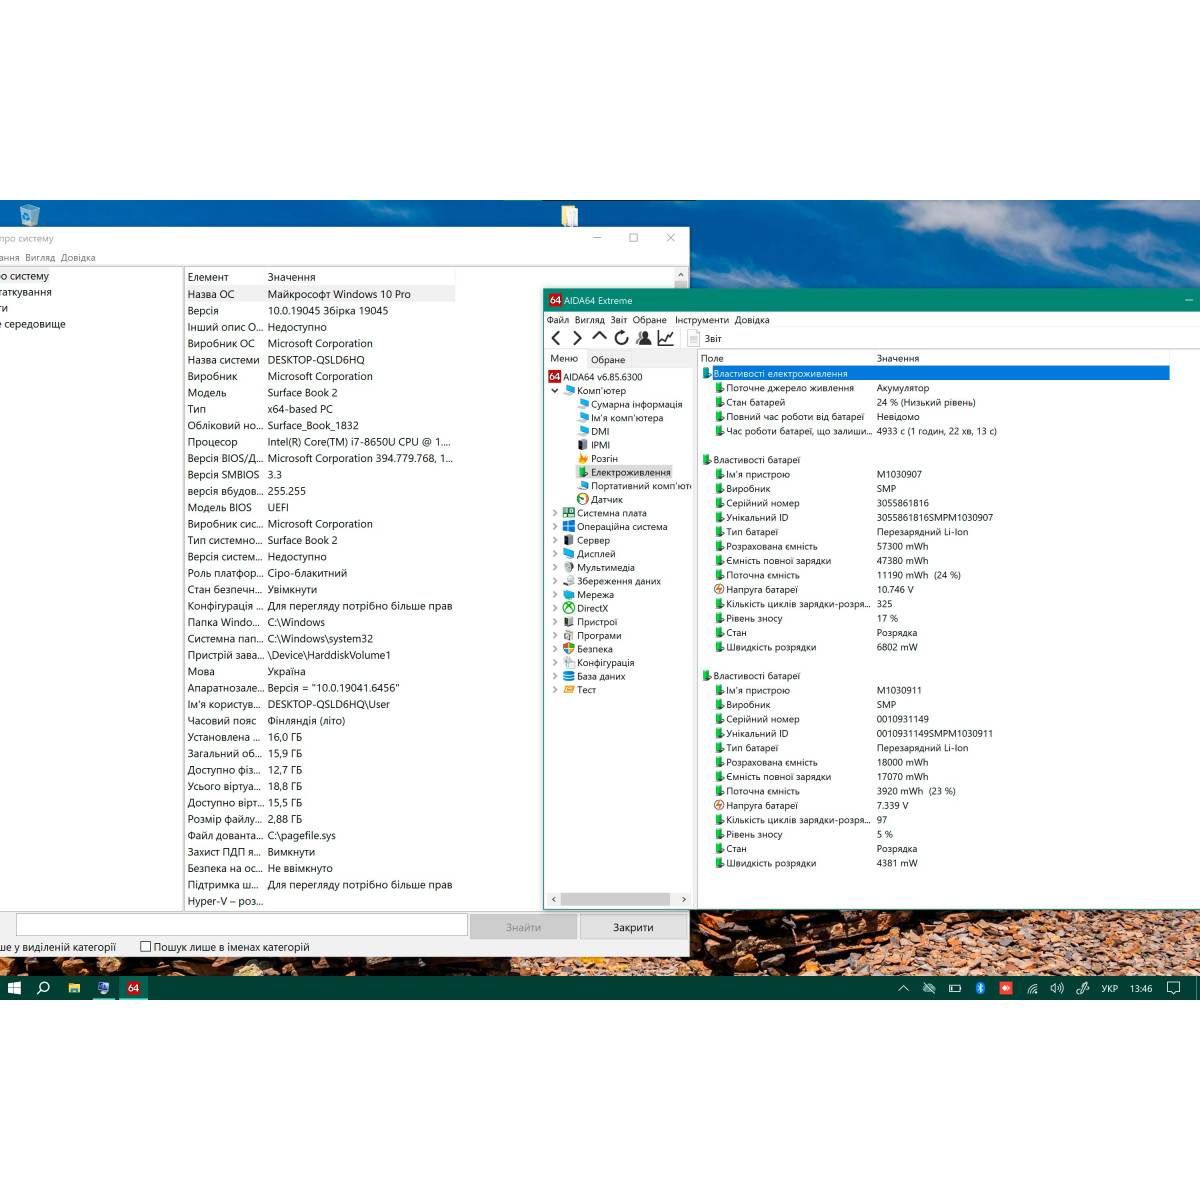Select Рівень зносу 17 % row
The height and width of the screenshot is (1200, 1200).
click(x=806, y=618)
